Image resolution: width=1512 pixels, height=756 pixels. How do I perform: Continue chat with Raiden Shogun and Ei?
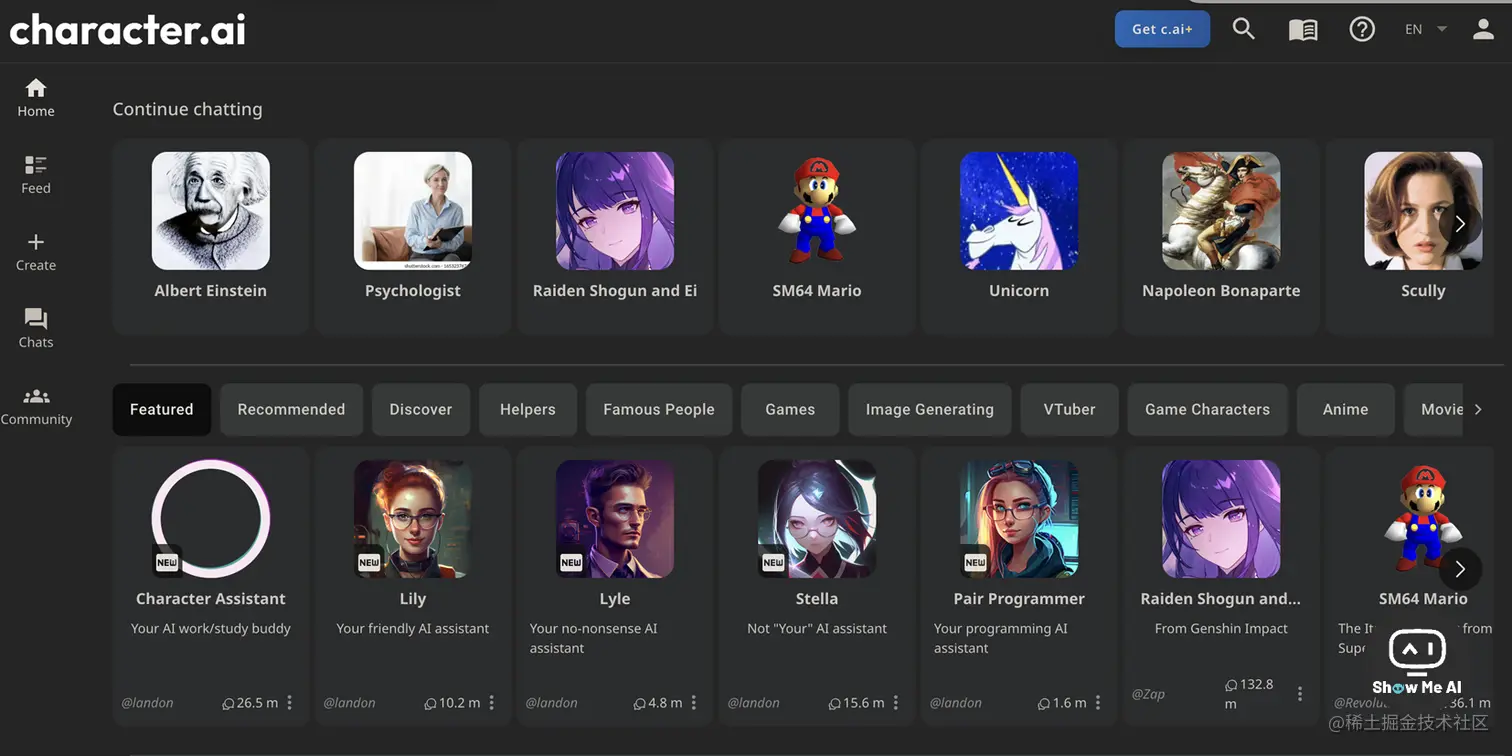(x=615, y=237)
